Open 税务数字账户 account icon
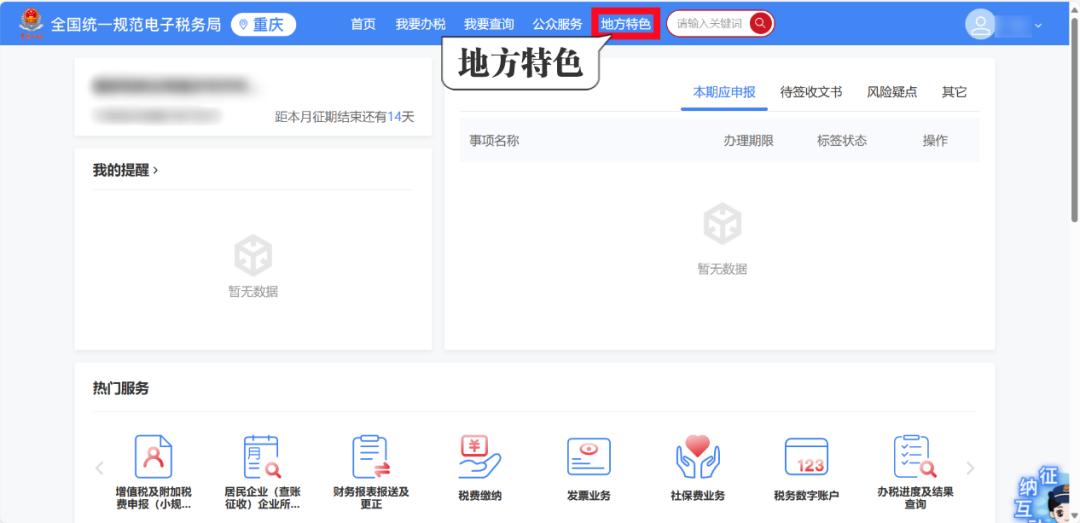The image size is (1080, 523). (x=806, y=458)
